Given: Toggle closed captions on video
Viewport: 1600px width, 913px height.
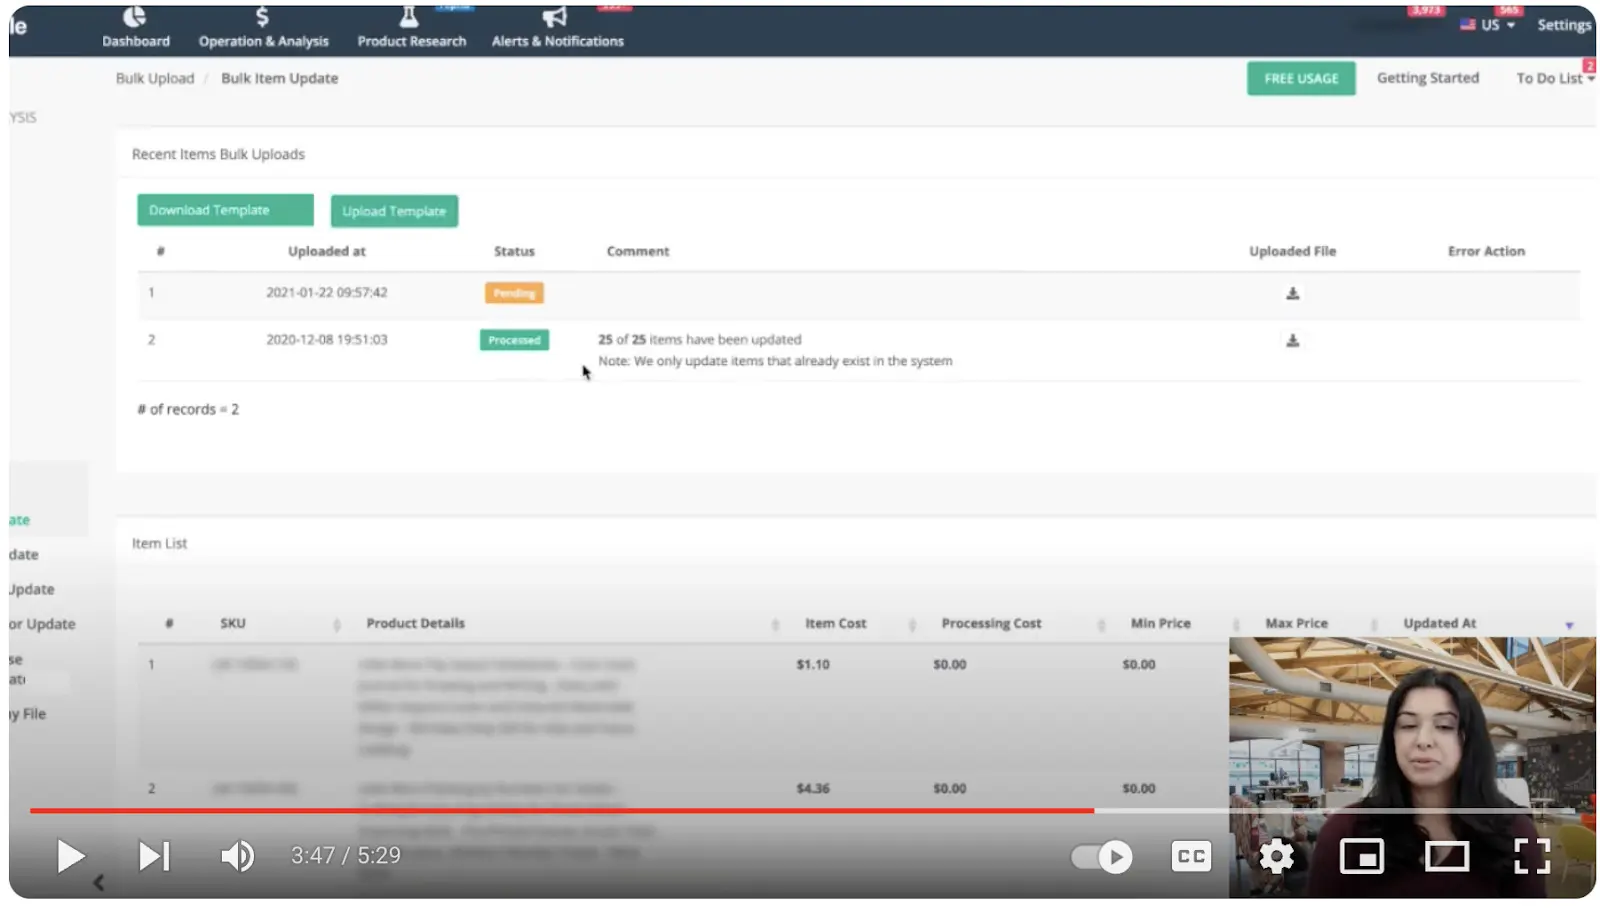Looking at the screenshot, I should 1190,857.
